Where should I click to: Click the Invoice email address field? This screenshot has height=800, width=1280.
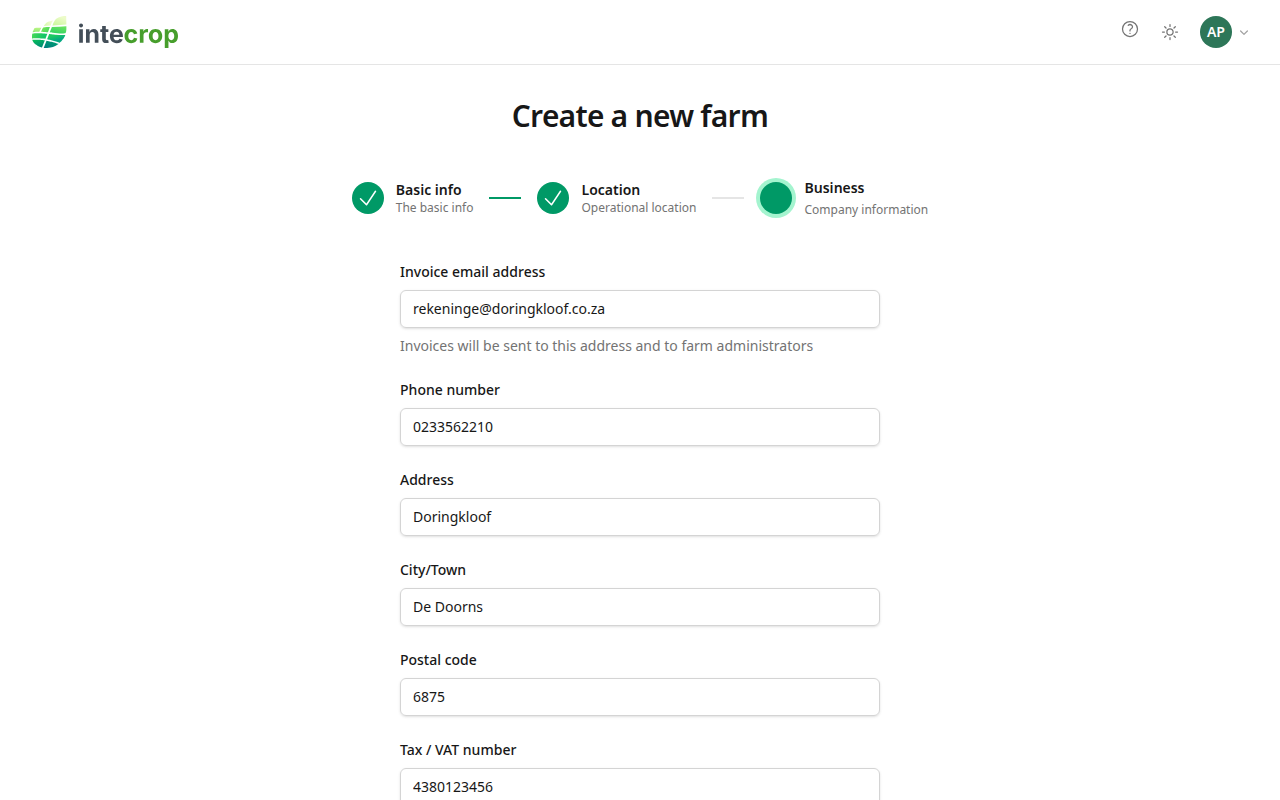pyautogui.click(x=640, y=309)
